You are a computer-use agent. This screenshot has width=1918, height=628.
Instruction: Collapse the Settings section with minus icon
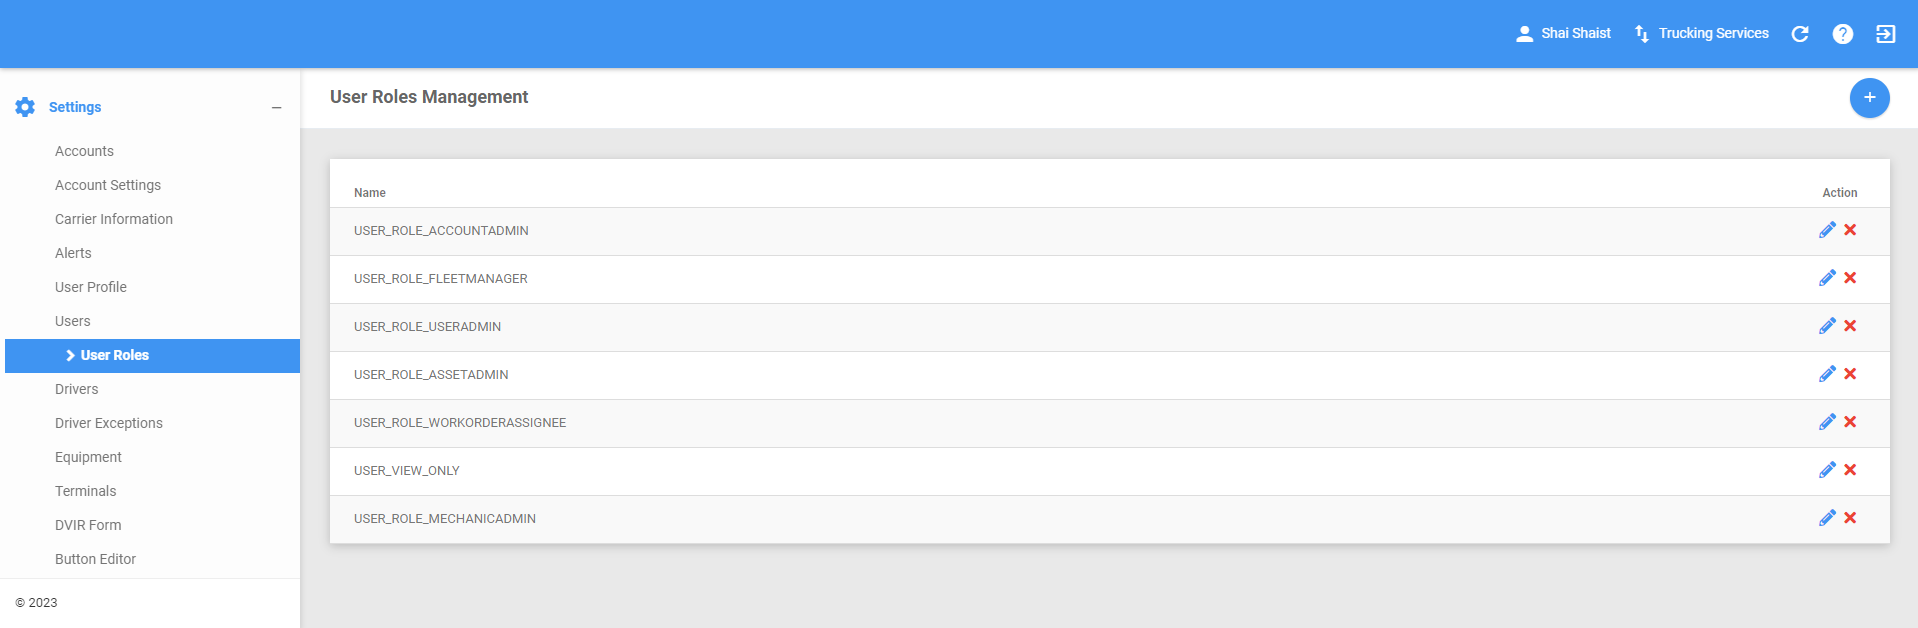[x=277, y=108]
